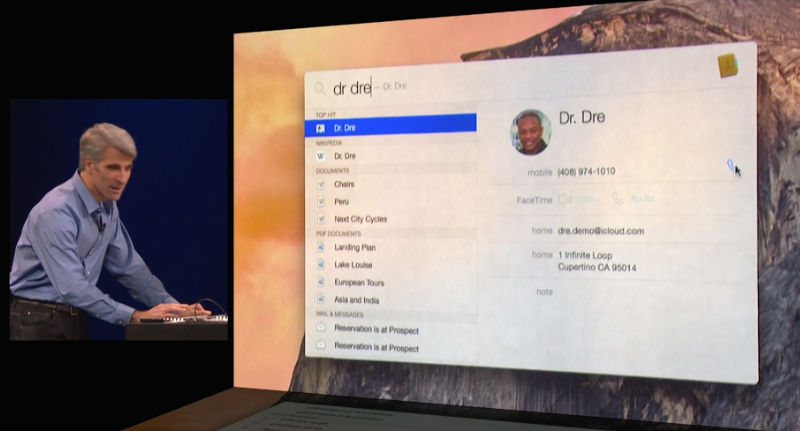Screen dimensions: 800x431
Task: Click the document icon next to Next City Cycles
Action: pyautogui.click(x=321, y=219)
